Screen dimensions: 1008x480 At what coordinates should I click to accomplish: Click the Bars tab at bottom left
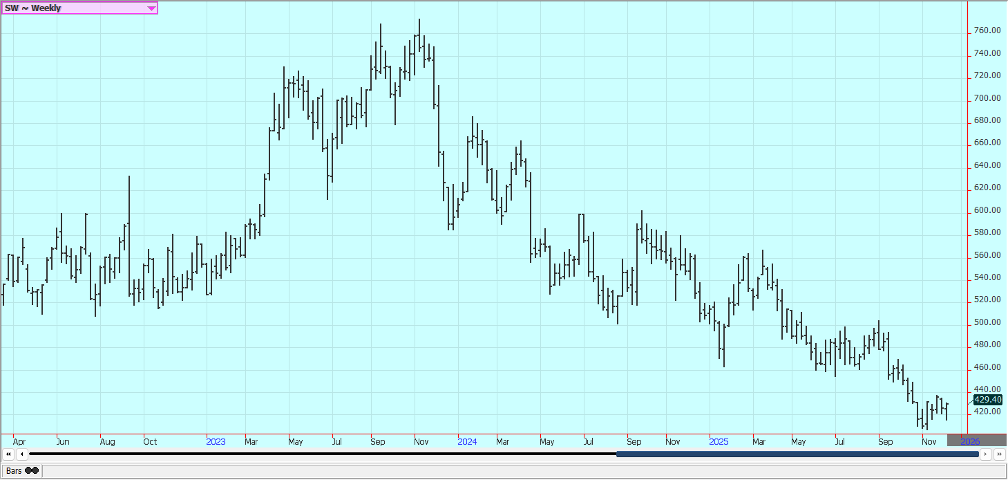click(x=14, y=470)
